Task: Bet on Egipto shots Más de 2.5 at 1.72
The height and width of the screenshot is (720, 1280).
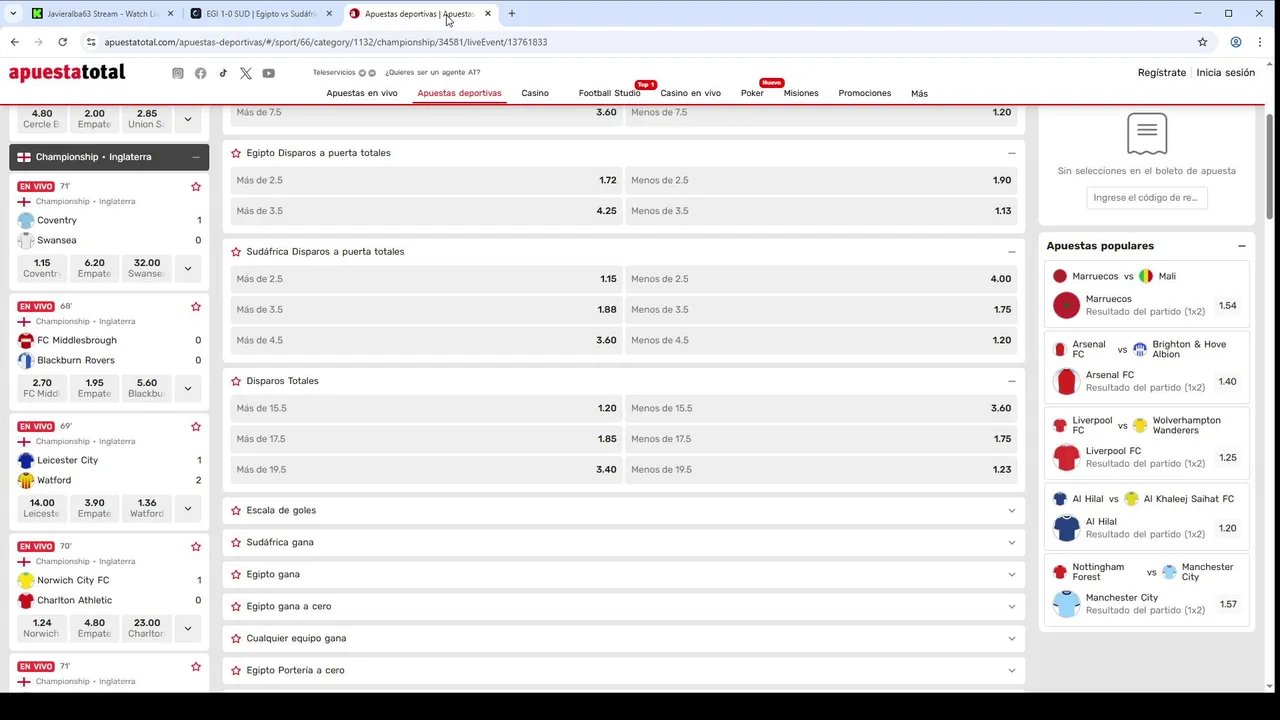Action: pos(426,180)
